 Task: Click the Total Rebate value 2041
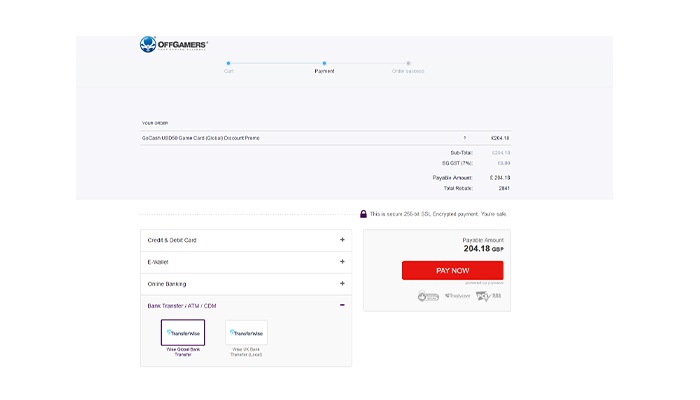tap(504, 188)
